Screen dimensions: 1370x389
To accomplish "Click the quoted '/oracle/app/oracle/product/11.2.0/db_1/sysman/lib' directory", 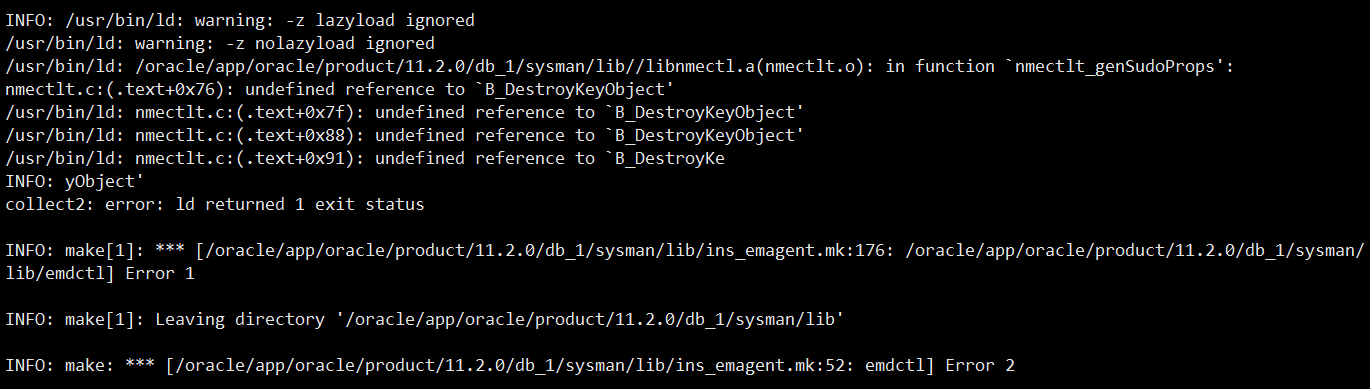I will [590, 319].
